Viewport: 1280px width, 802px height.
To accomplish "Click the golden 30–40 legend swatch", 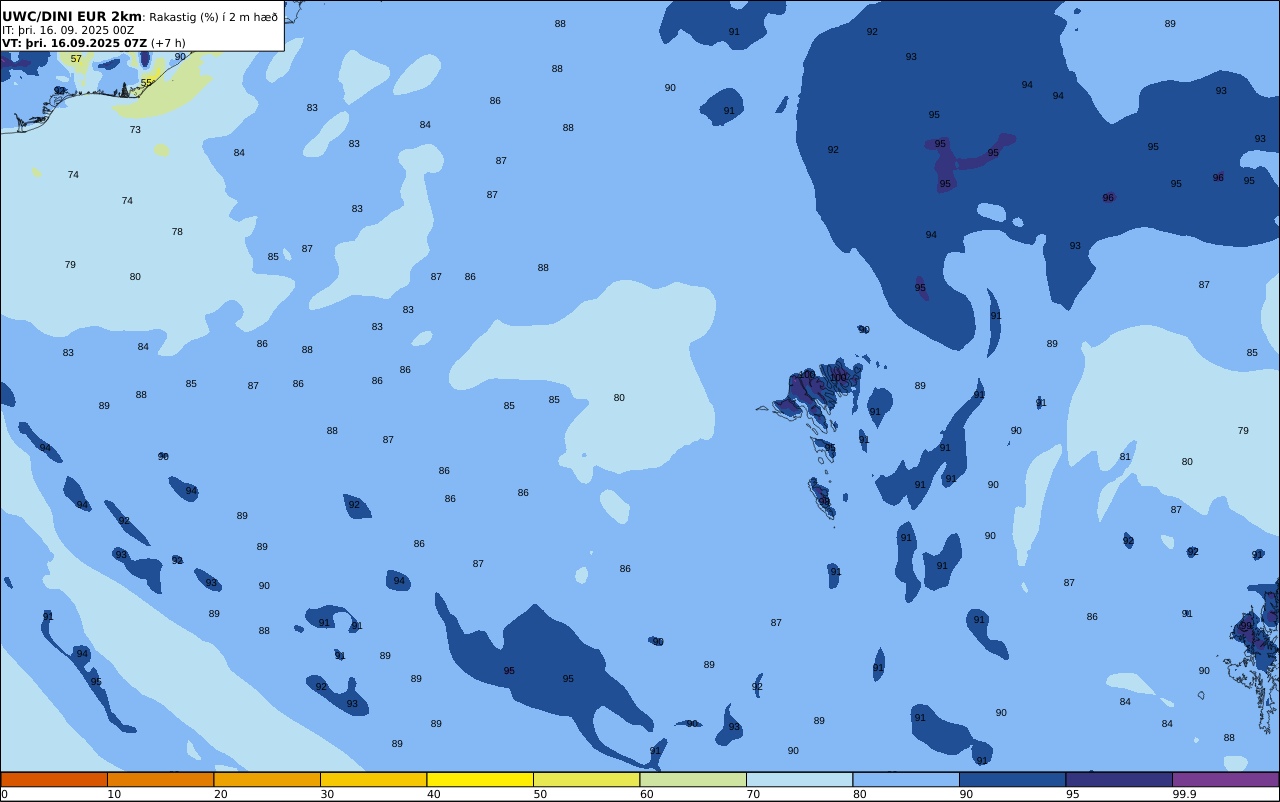I will 373,779.
